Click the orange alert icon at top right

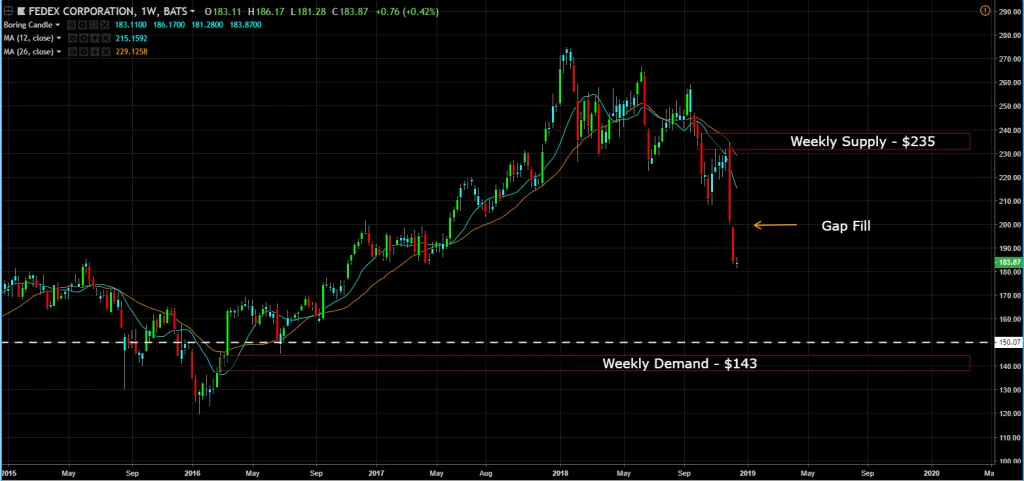(x=985, y=11)
